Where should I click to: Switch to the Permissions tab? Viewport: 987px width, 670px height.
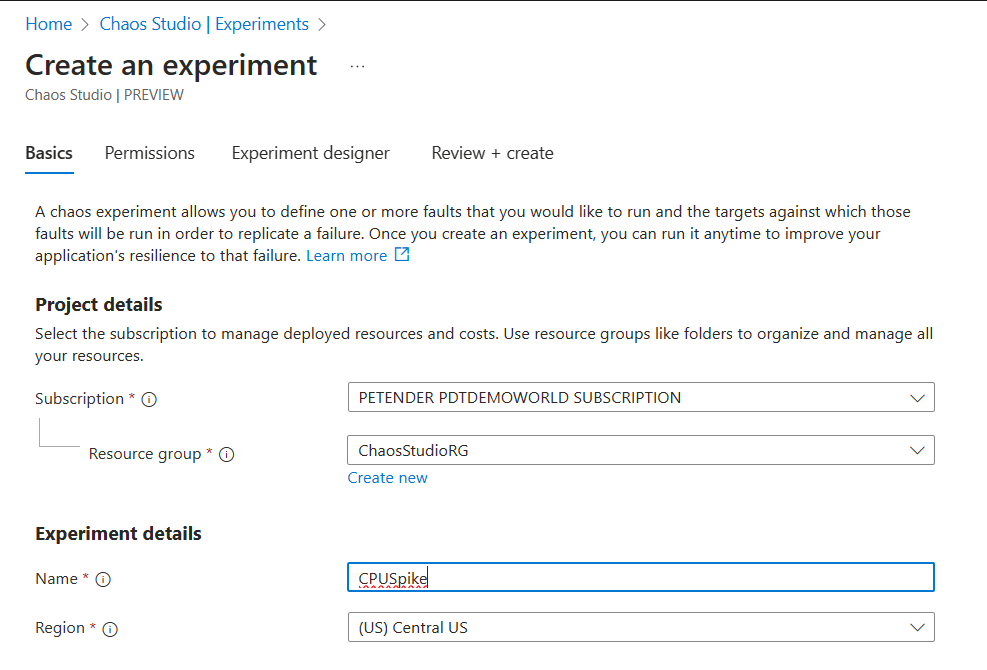coord(149,153)
